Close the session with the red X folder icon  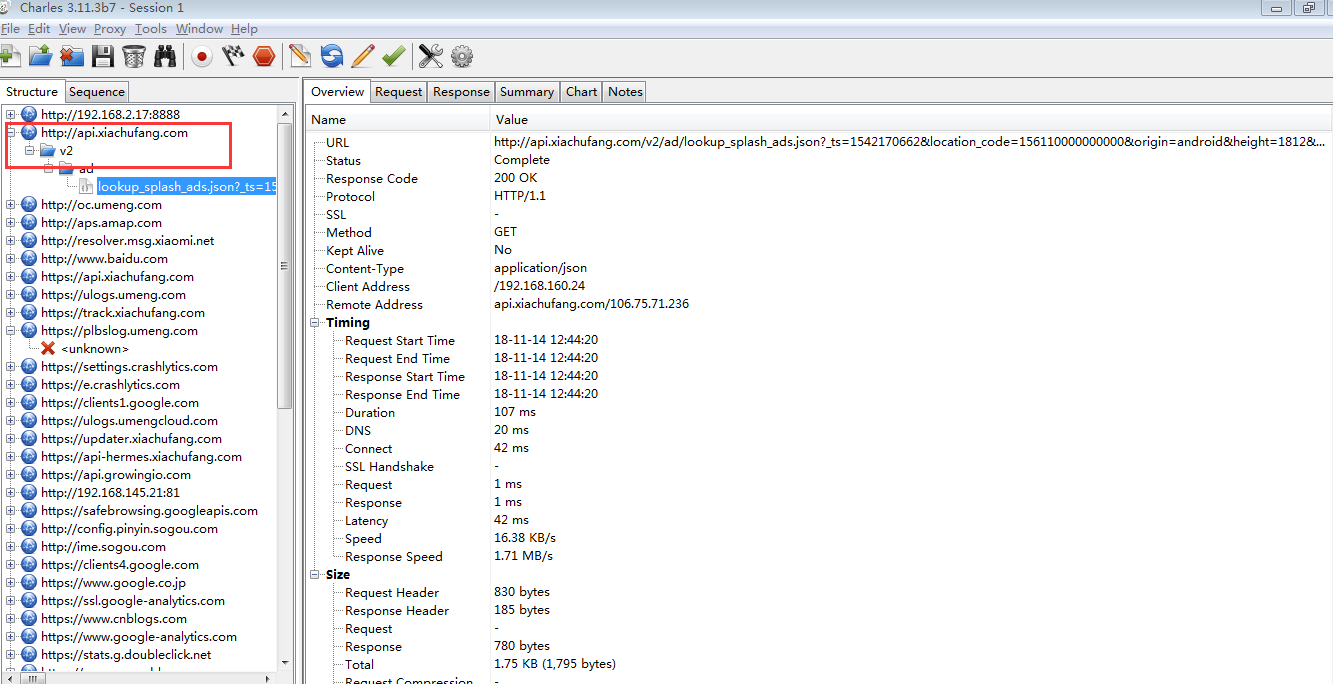point(71,56)
